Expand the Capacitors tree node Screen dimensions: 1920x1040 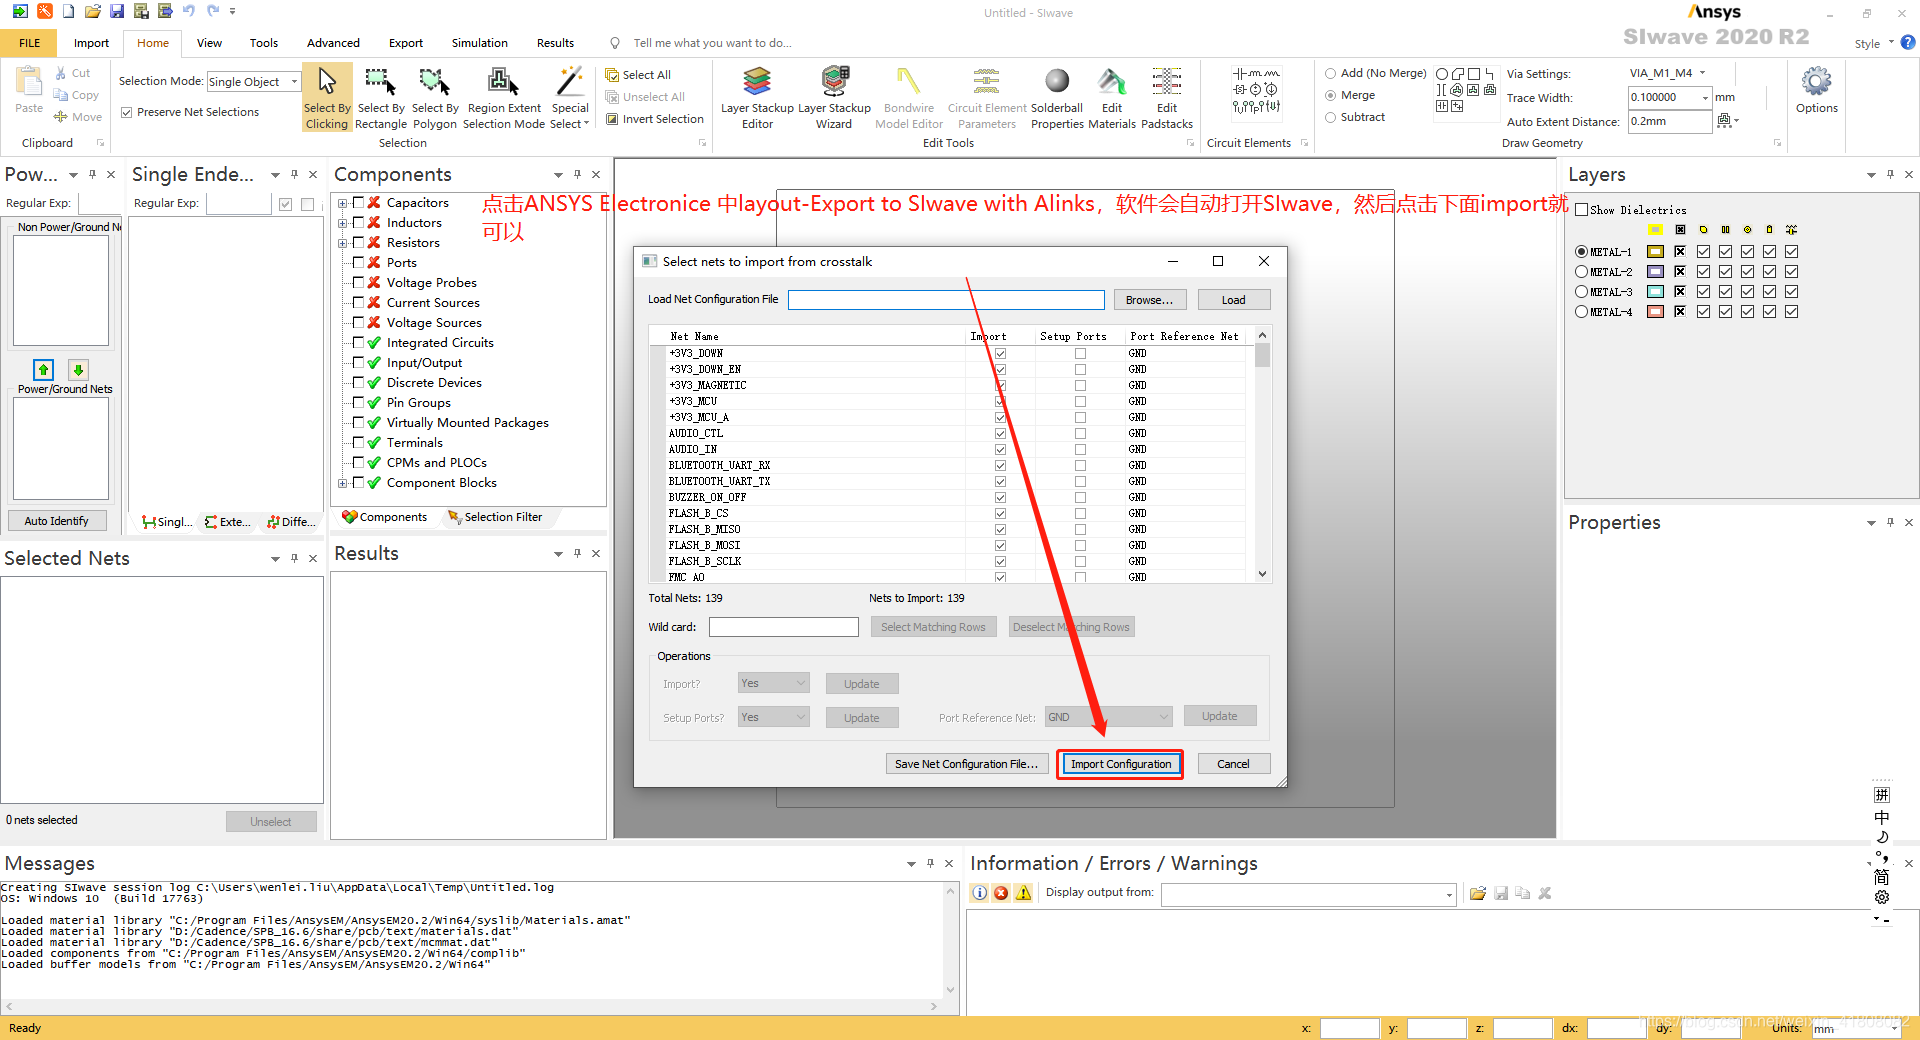[x=343, y=202]
